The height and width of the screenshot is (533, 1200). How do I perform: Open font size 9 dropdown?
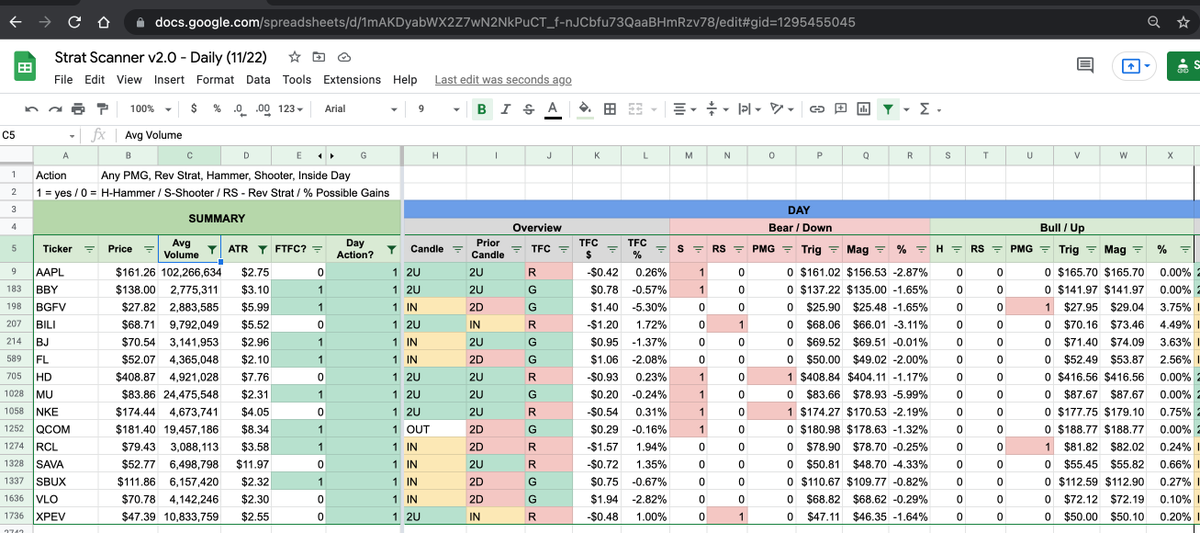point(438,109)
